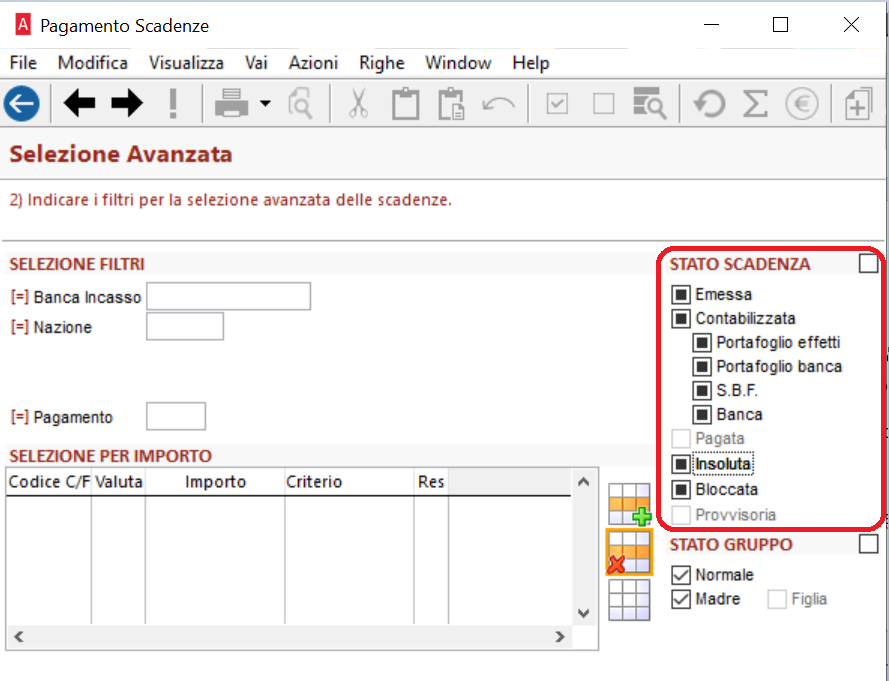Image resolution: width=889 pixels, height=681 pixels.
Task: Tick the STATO GRUPPO header checkbox
Action: [869, 544]
